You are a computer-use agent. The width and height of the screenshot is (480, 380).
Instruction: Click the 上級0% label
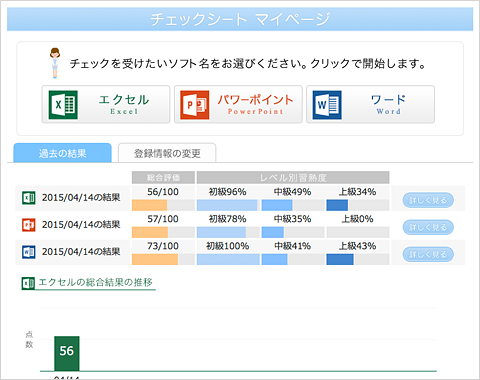(357, 219)
